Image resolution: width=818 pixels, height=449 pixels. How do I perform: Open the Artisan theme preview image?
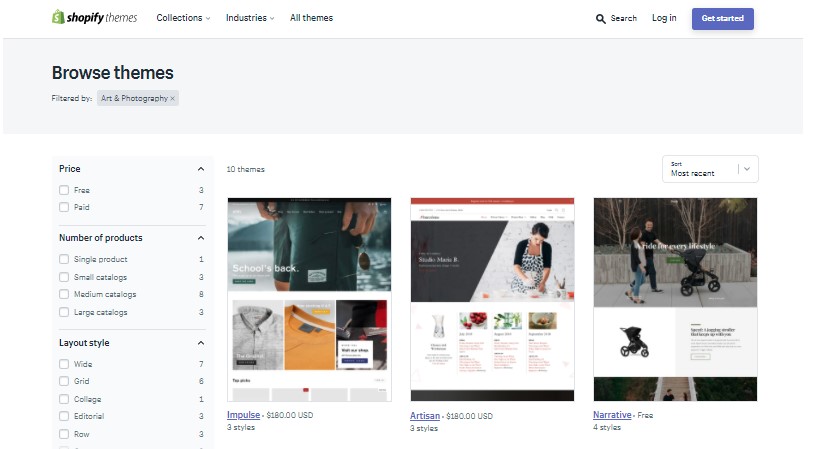tap(492, 299)
